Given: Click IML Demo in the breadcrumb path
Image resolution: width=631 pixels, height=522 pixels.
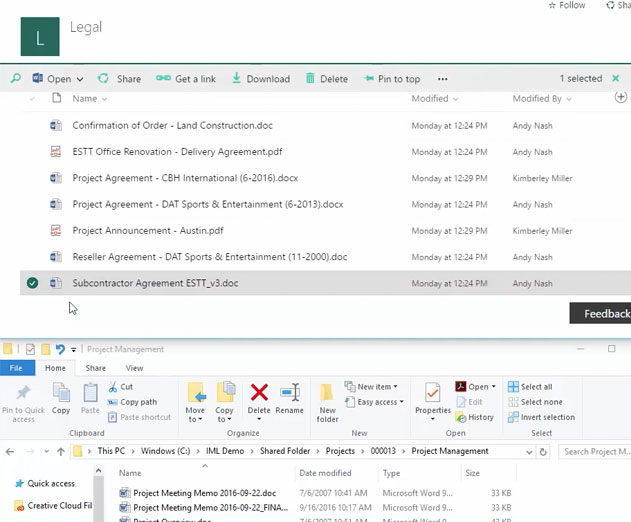Looking at the screenshot, I should 225,451.
